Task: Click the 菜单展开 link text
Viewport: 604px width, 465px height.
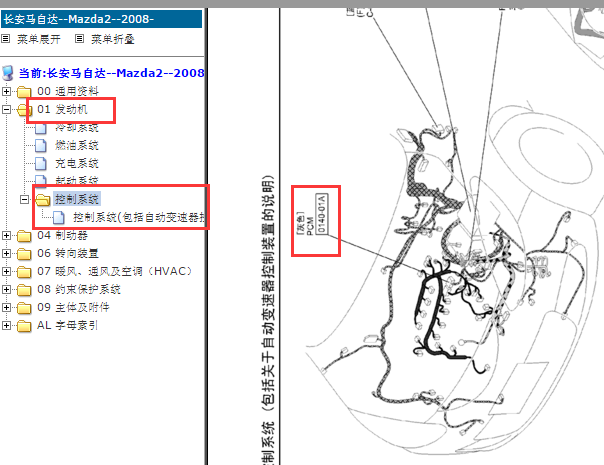Action: (x=39, y=39)
